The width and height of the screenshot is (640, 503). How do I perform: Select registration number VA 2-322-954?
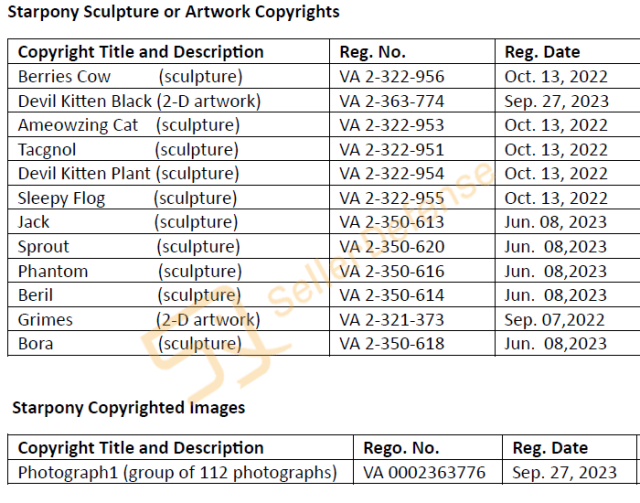(x=392, y=174)
